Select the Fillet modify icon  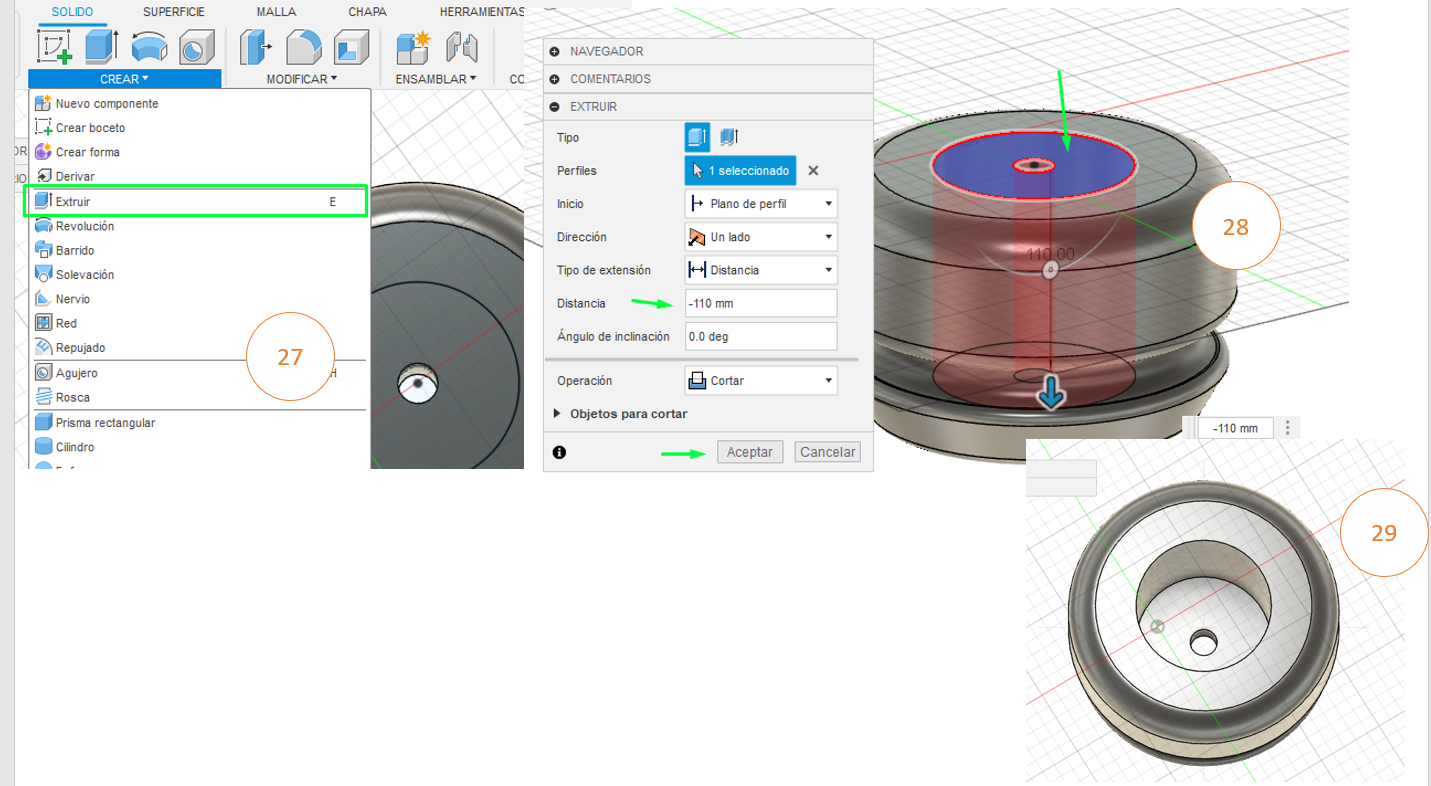304,47
